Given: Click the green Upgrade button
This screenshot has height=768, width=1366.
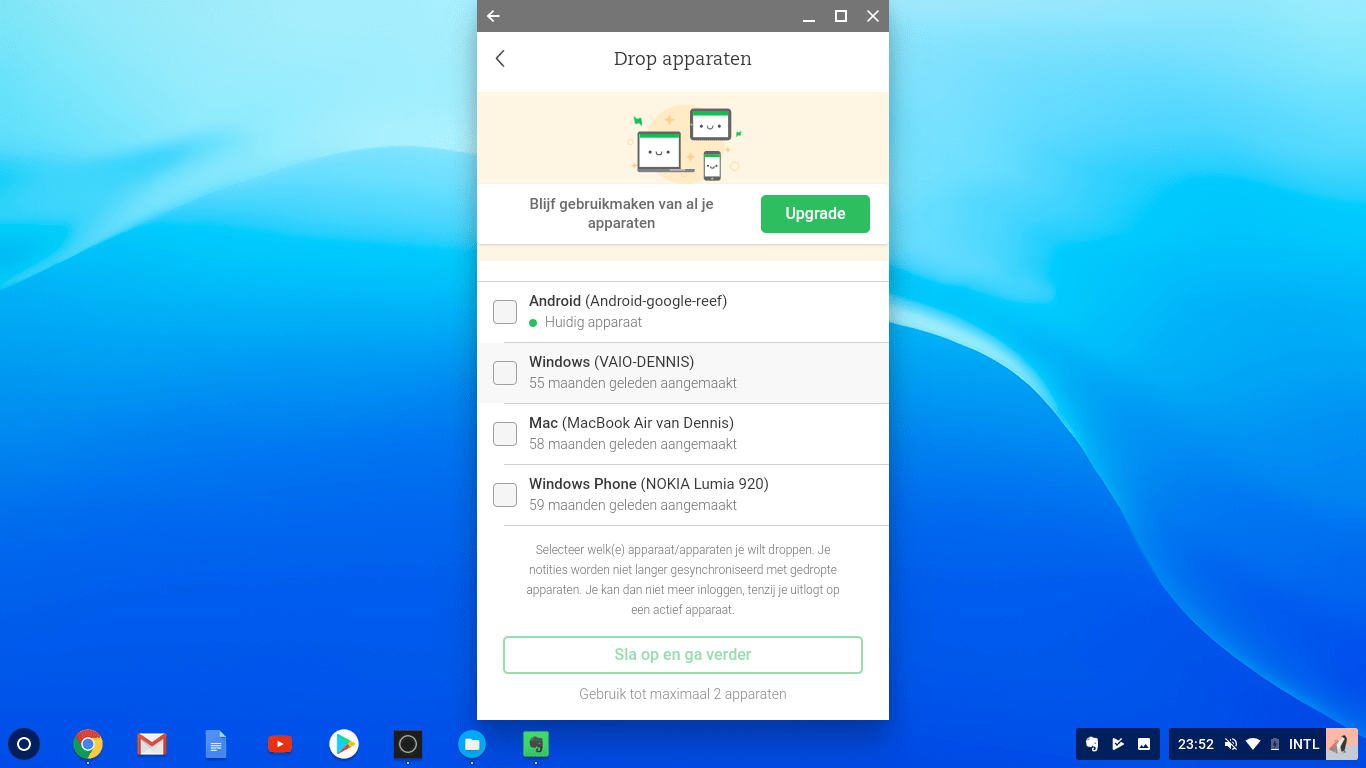Looking at the screenshot, I should point(815,214).
